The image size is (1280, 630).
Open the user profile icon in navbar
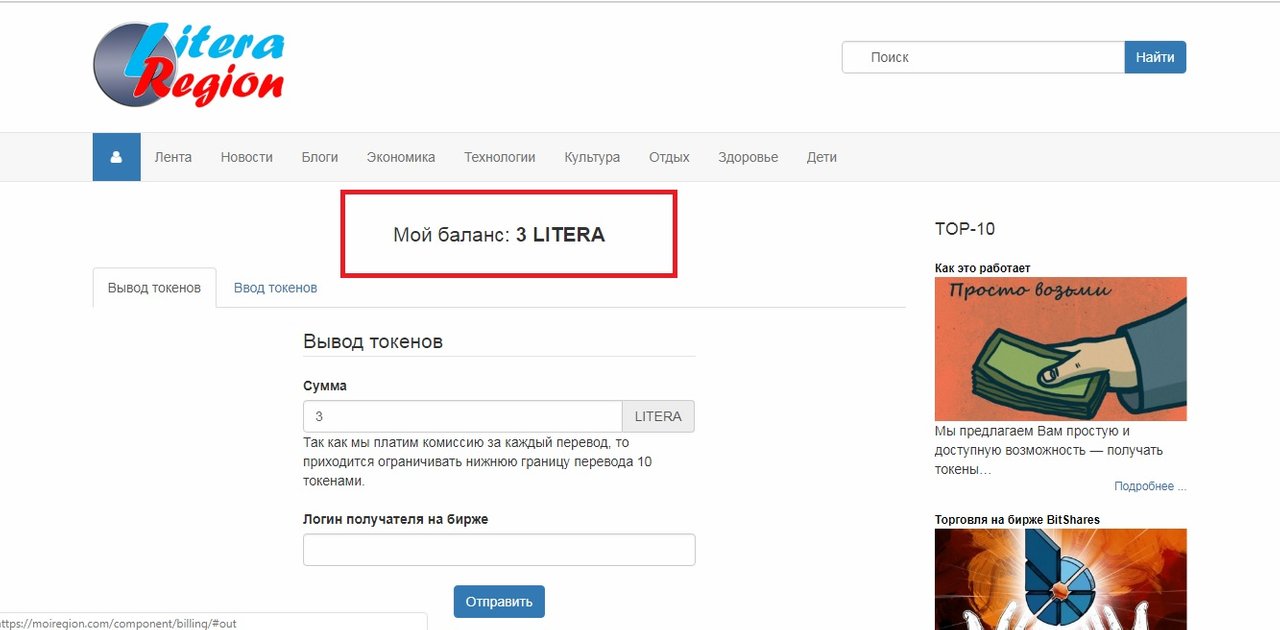tap(116, 157)
